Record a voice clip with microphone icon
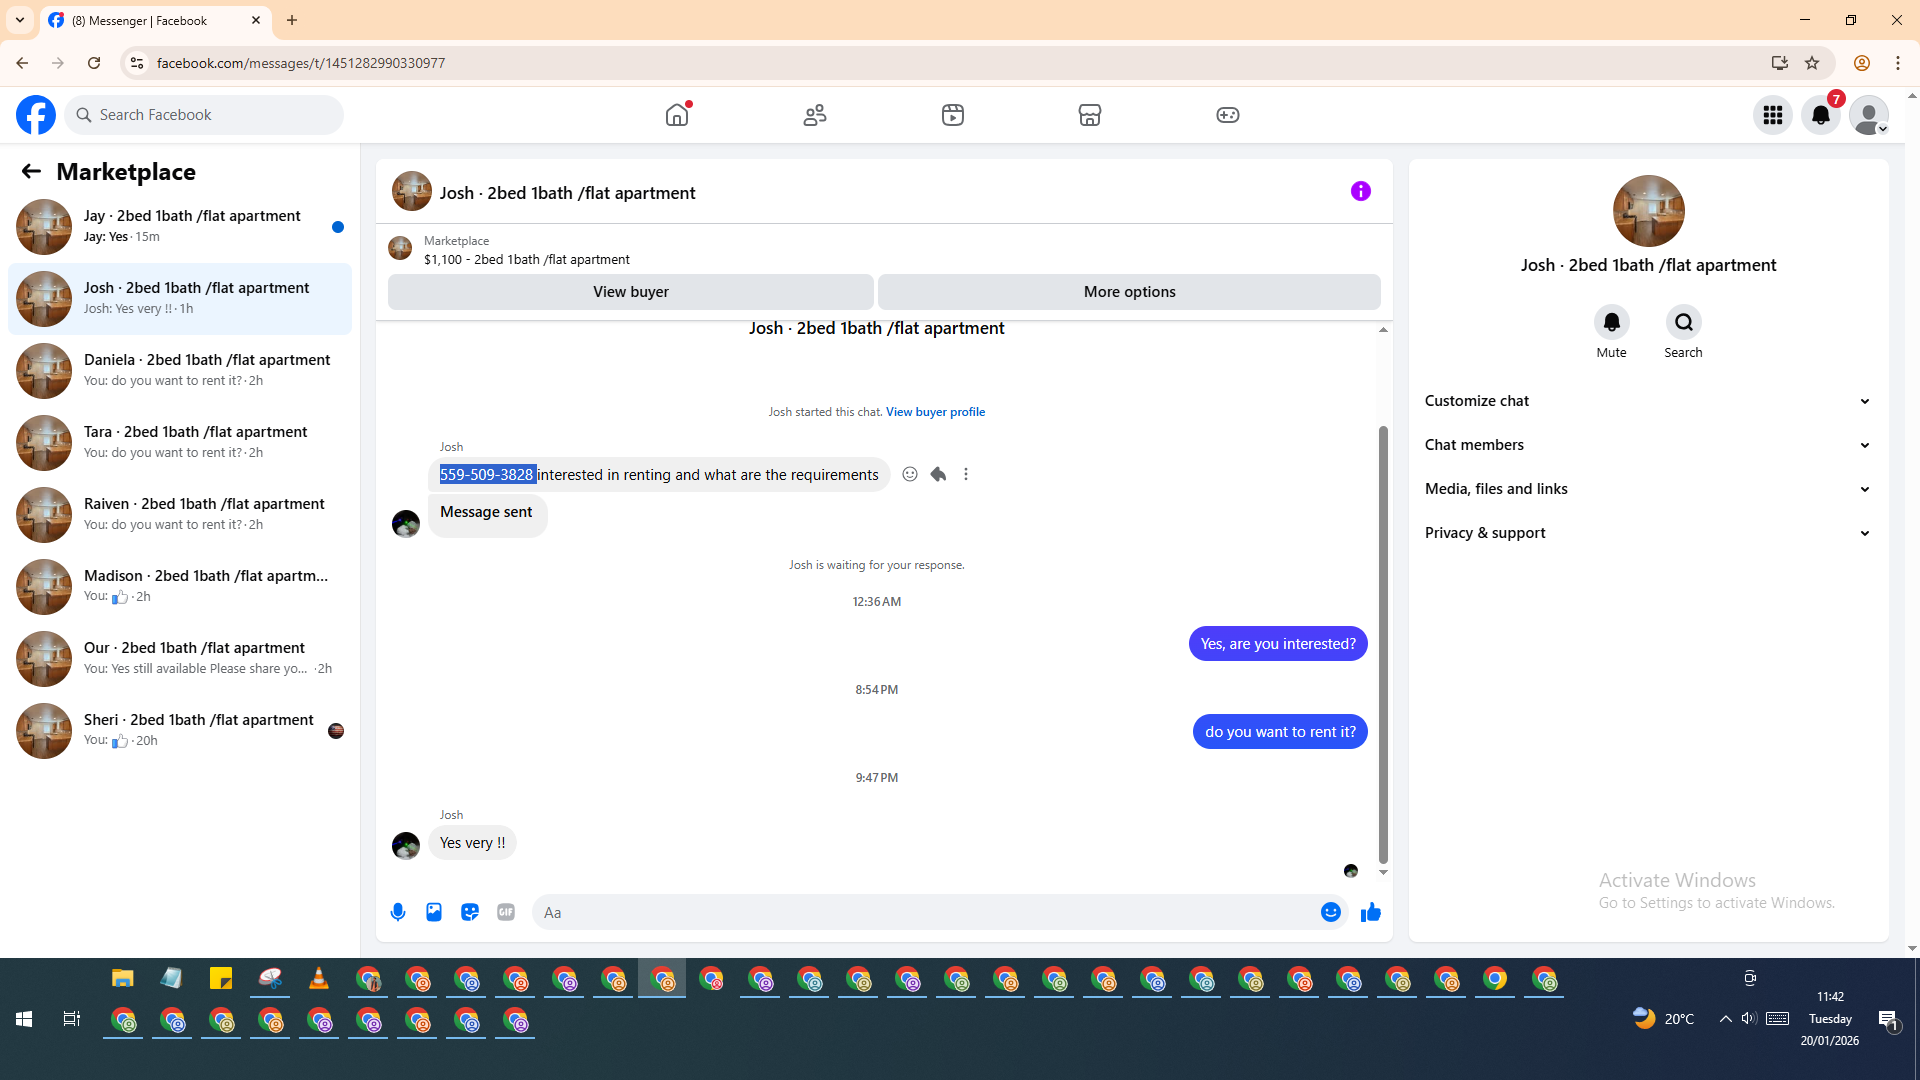The width and height of the screenshot is (1920, 1080). [398, 912]
